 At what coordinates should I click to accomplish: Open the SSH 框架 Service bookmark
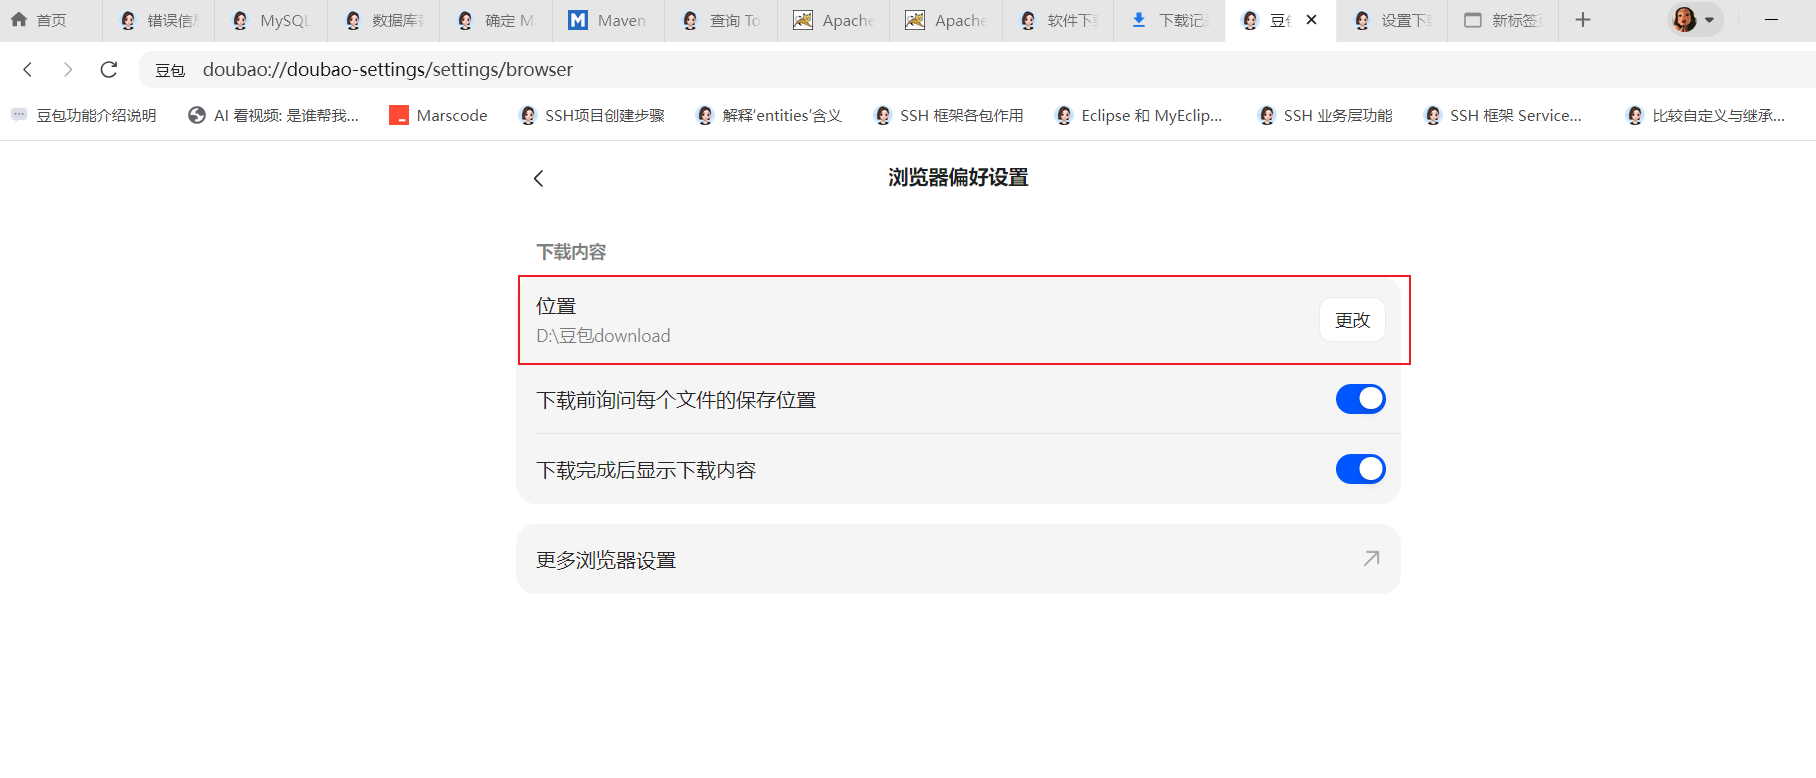[1503, 115]
